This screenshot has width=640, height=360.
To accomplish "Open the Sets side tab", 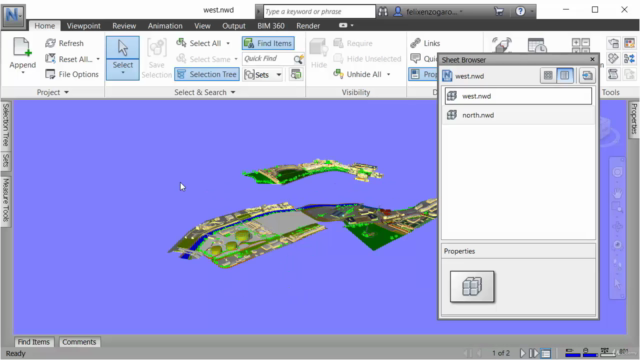I will (x=6, y=160).
